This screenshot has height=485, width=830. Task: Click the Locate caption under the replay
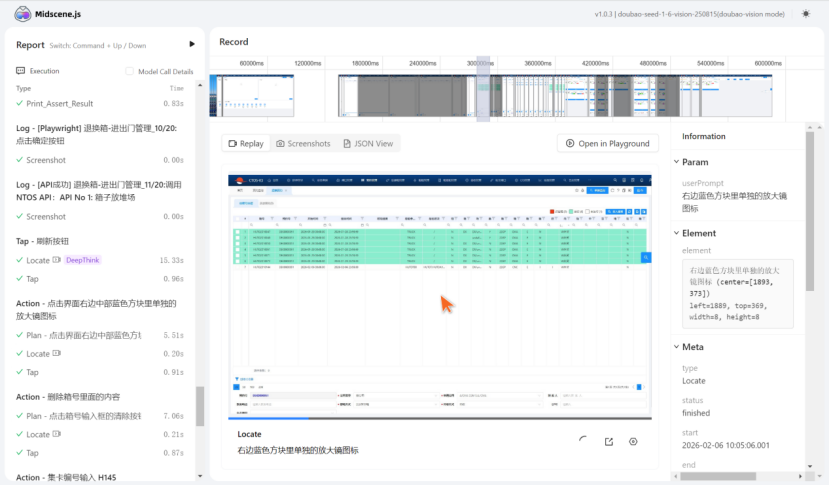[249, 434]
